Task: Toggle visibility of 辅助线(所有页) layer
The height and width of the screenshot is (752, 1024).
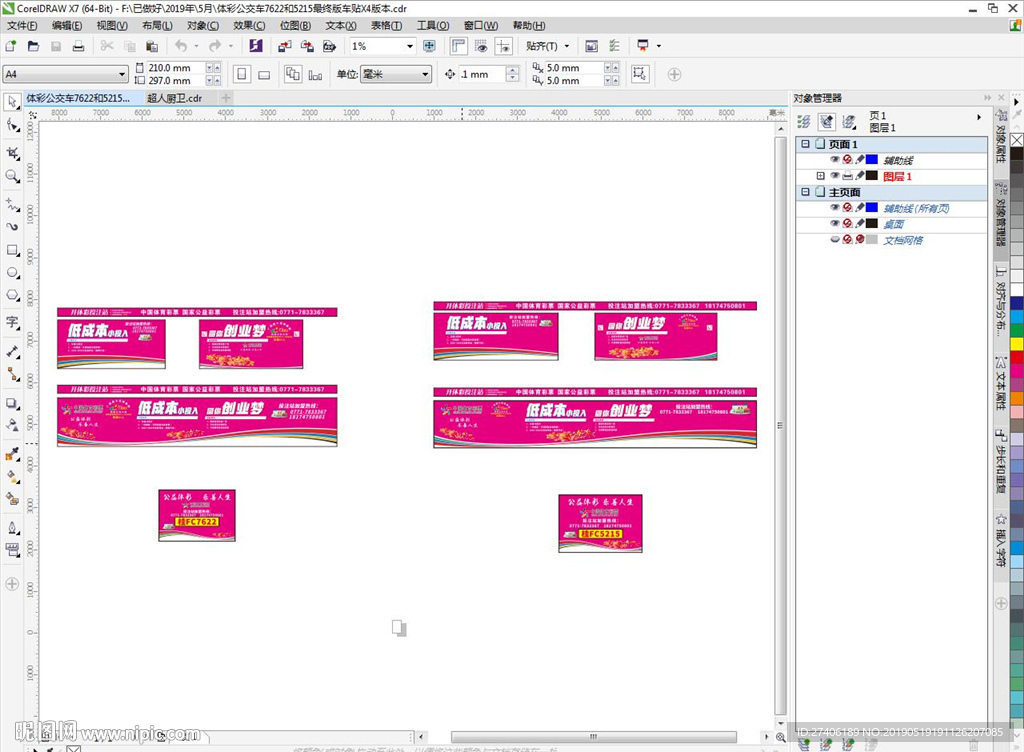Action: [x=835, y=208]
